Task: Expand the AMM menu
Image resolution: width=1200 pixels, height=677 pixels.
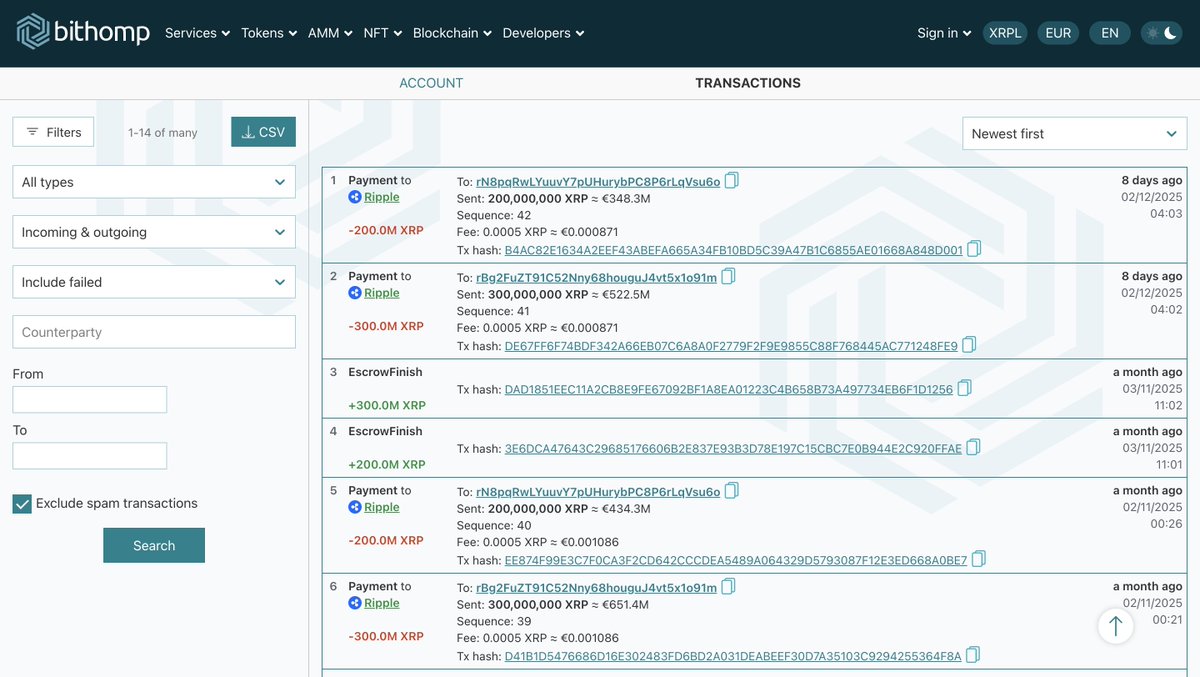Action: coord(330,33)
